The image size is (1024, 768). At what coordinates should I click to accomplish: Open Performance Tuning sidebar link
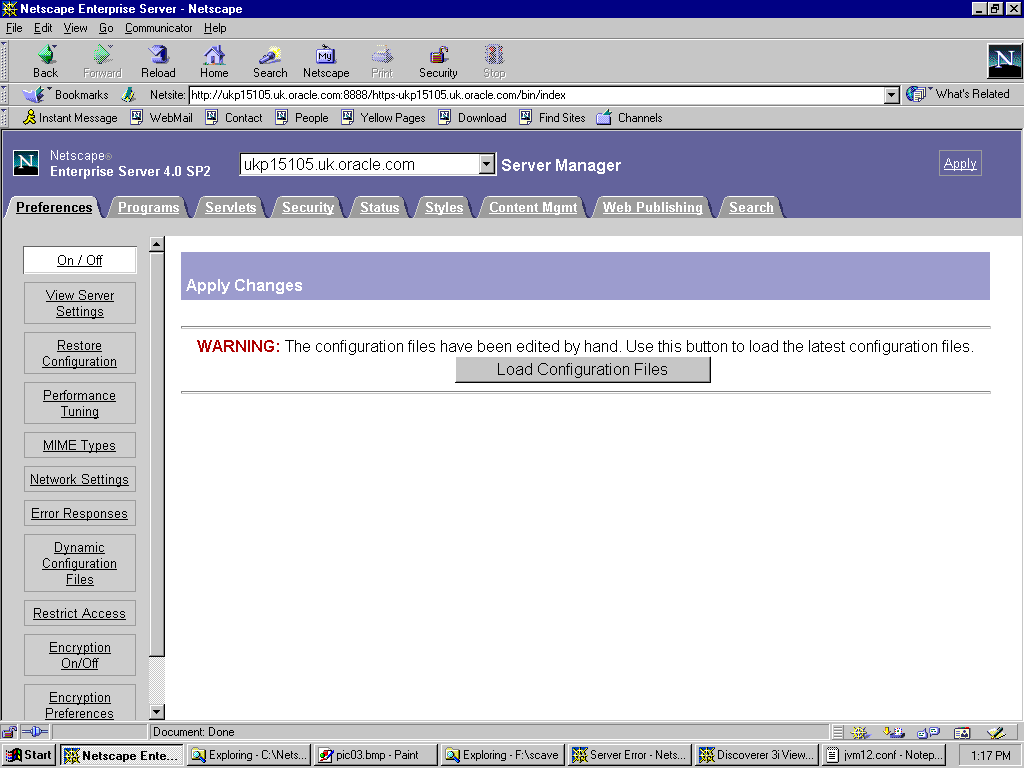pos(80,403)
